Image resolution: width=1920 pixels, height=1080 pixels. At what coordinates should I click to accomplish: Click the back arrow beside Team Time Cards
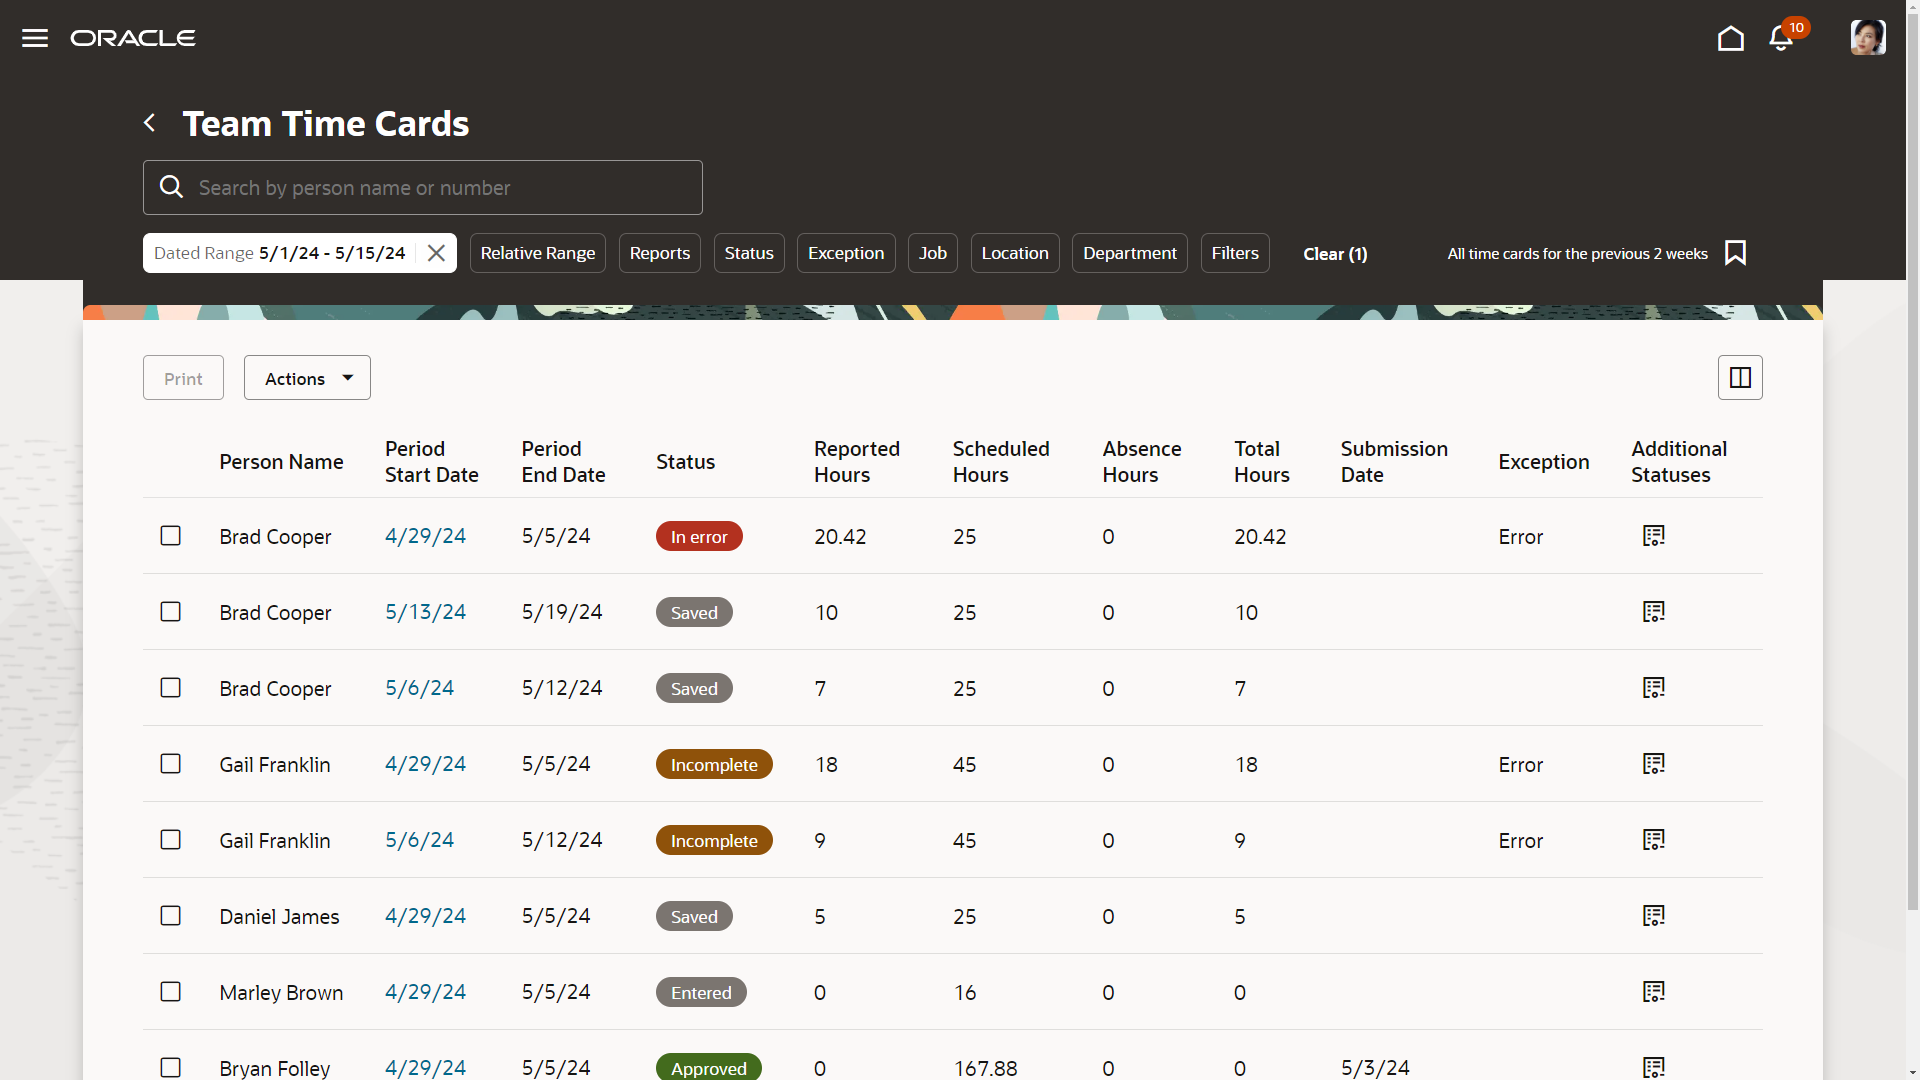[x=150, y=123]
